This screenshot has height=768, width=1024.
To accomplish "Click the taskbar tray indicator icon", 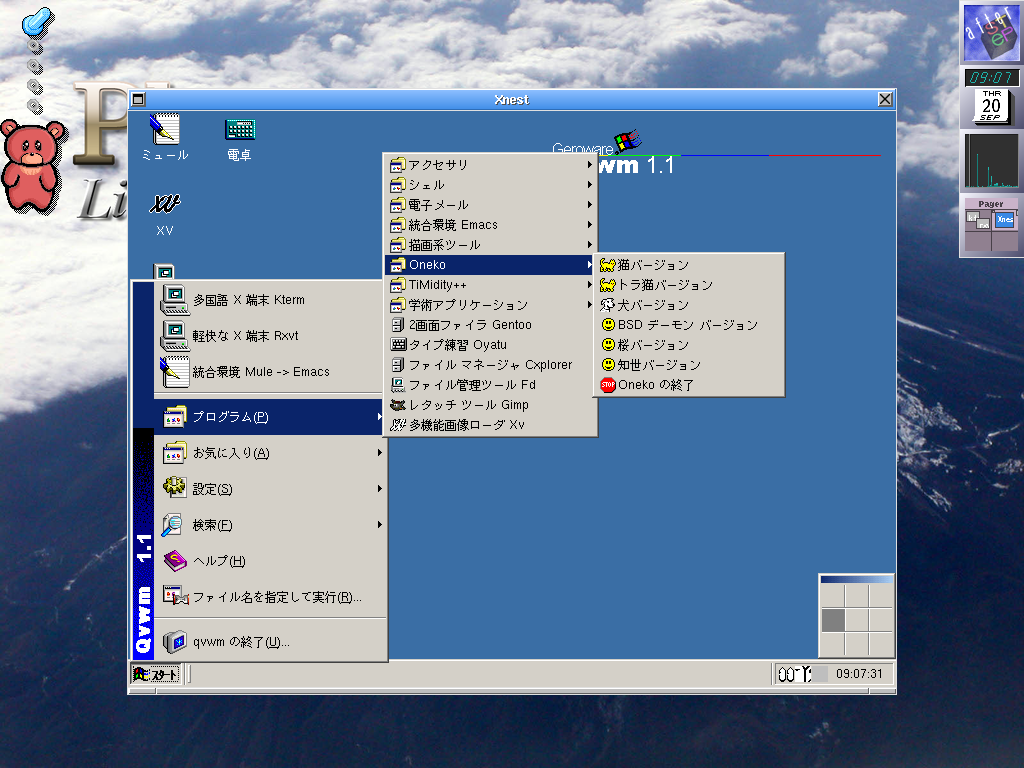I will pyautogui.click(x=795, y=674).
